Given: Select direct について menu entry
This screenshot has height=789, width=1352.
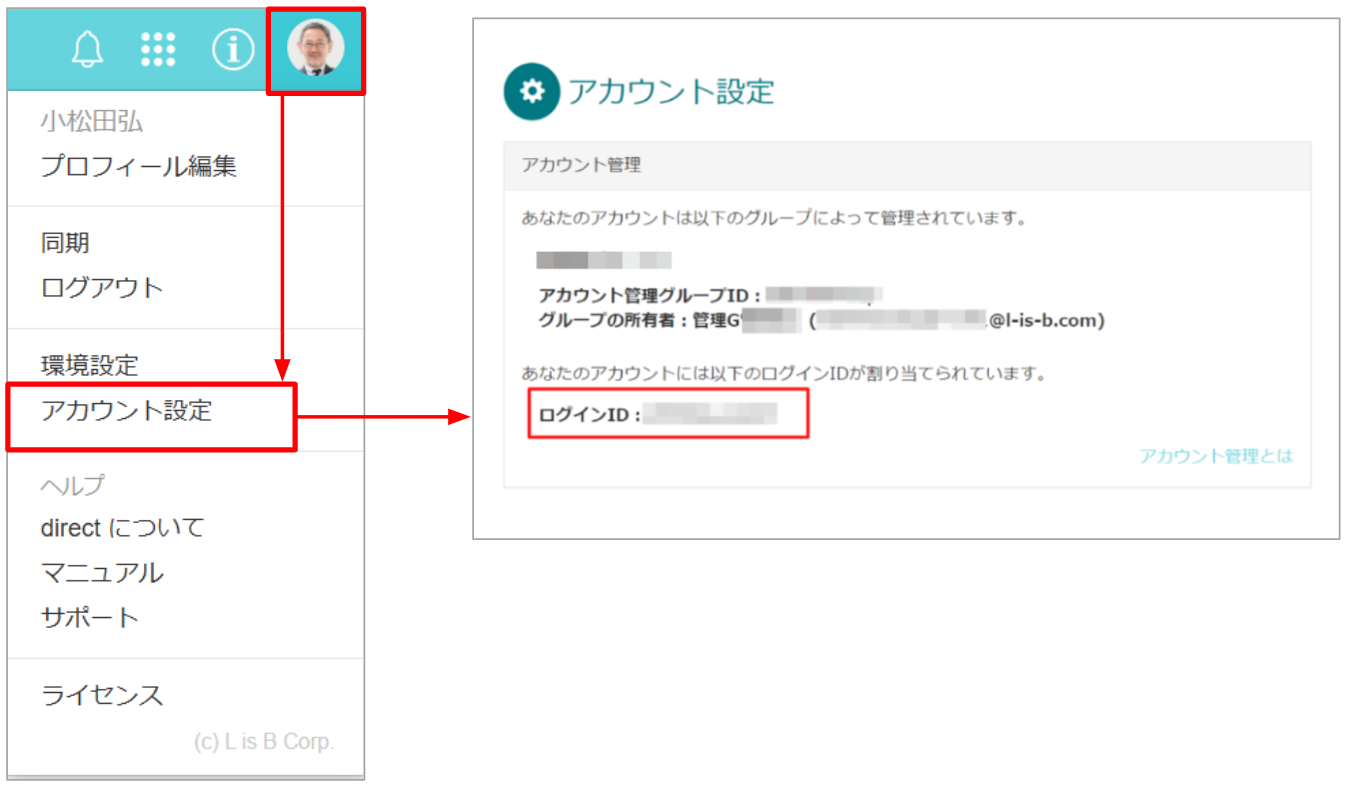Looking at the screenshot, I should coord(122,527).
